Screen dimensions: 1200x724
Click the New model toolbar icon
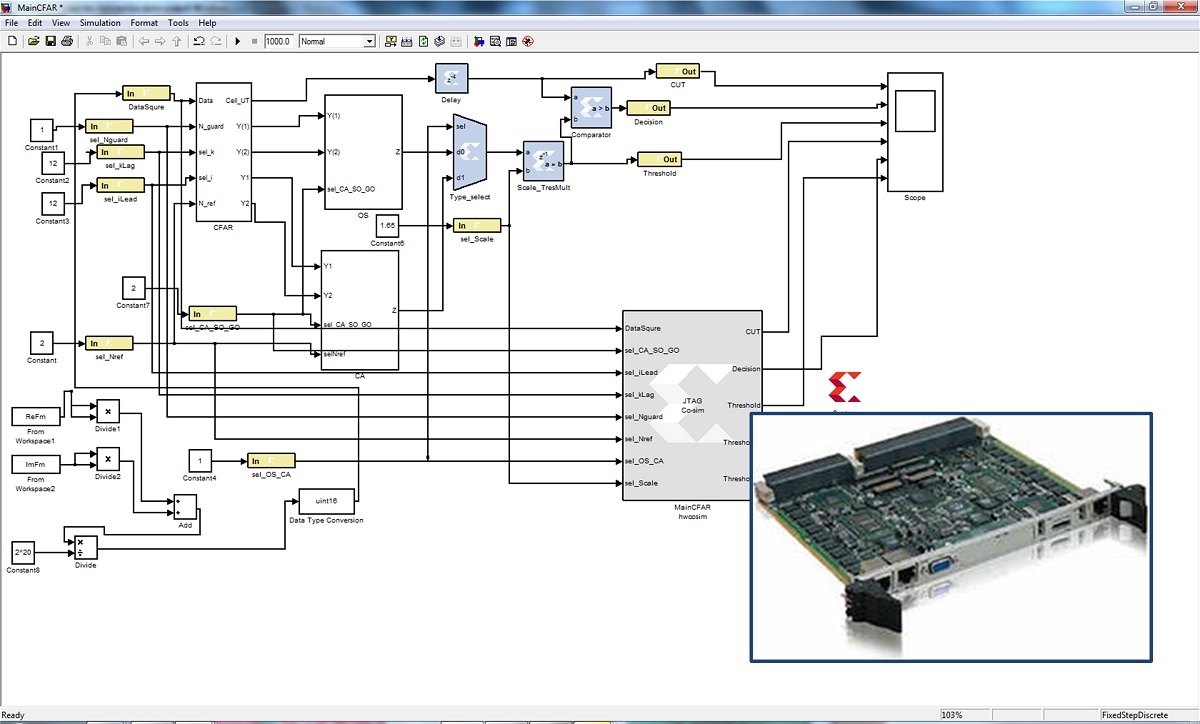click(x=13, y=41)
